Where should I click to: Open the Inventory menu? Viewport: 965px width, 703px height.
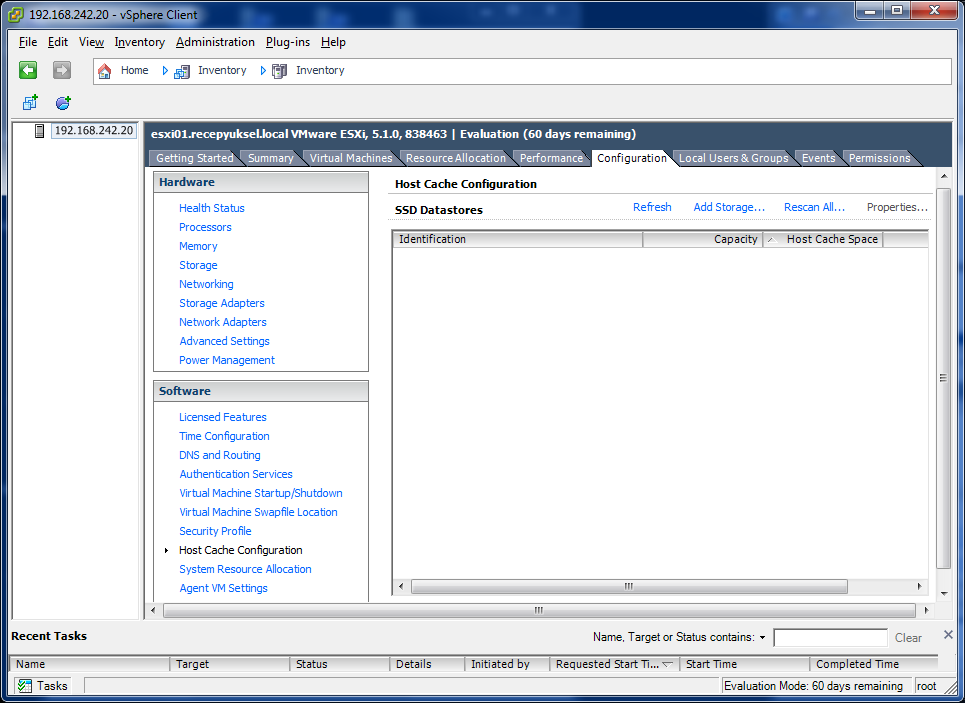[140, 42]
